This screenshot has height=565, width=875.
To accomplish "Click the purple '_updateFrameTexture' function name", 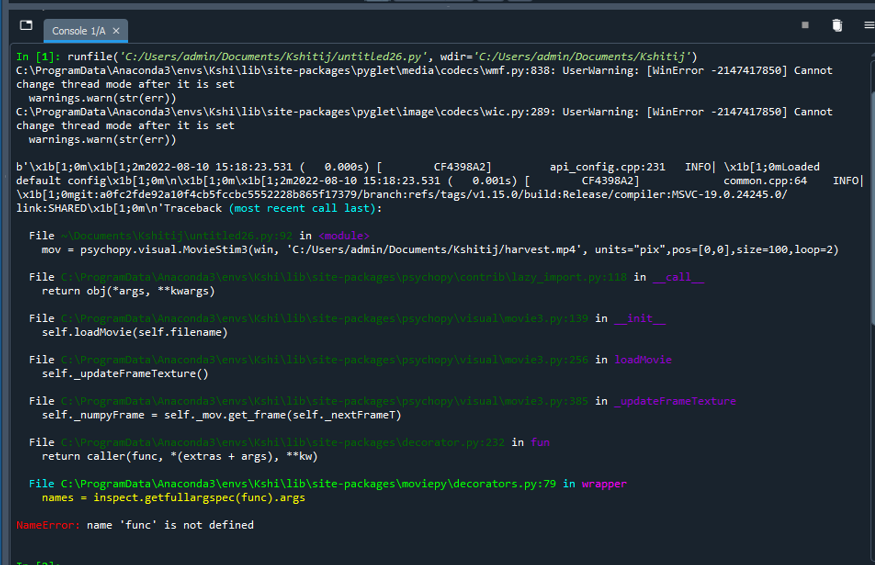I will [x=675, y=401].
